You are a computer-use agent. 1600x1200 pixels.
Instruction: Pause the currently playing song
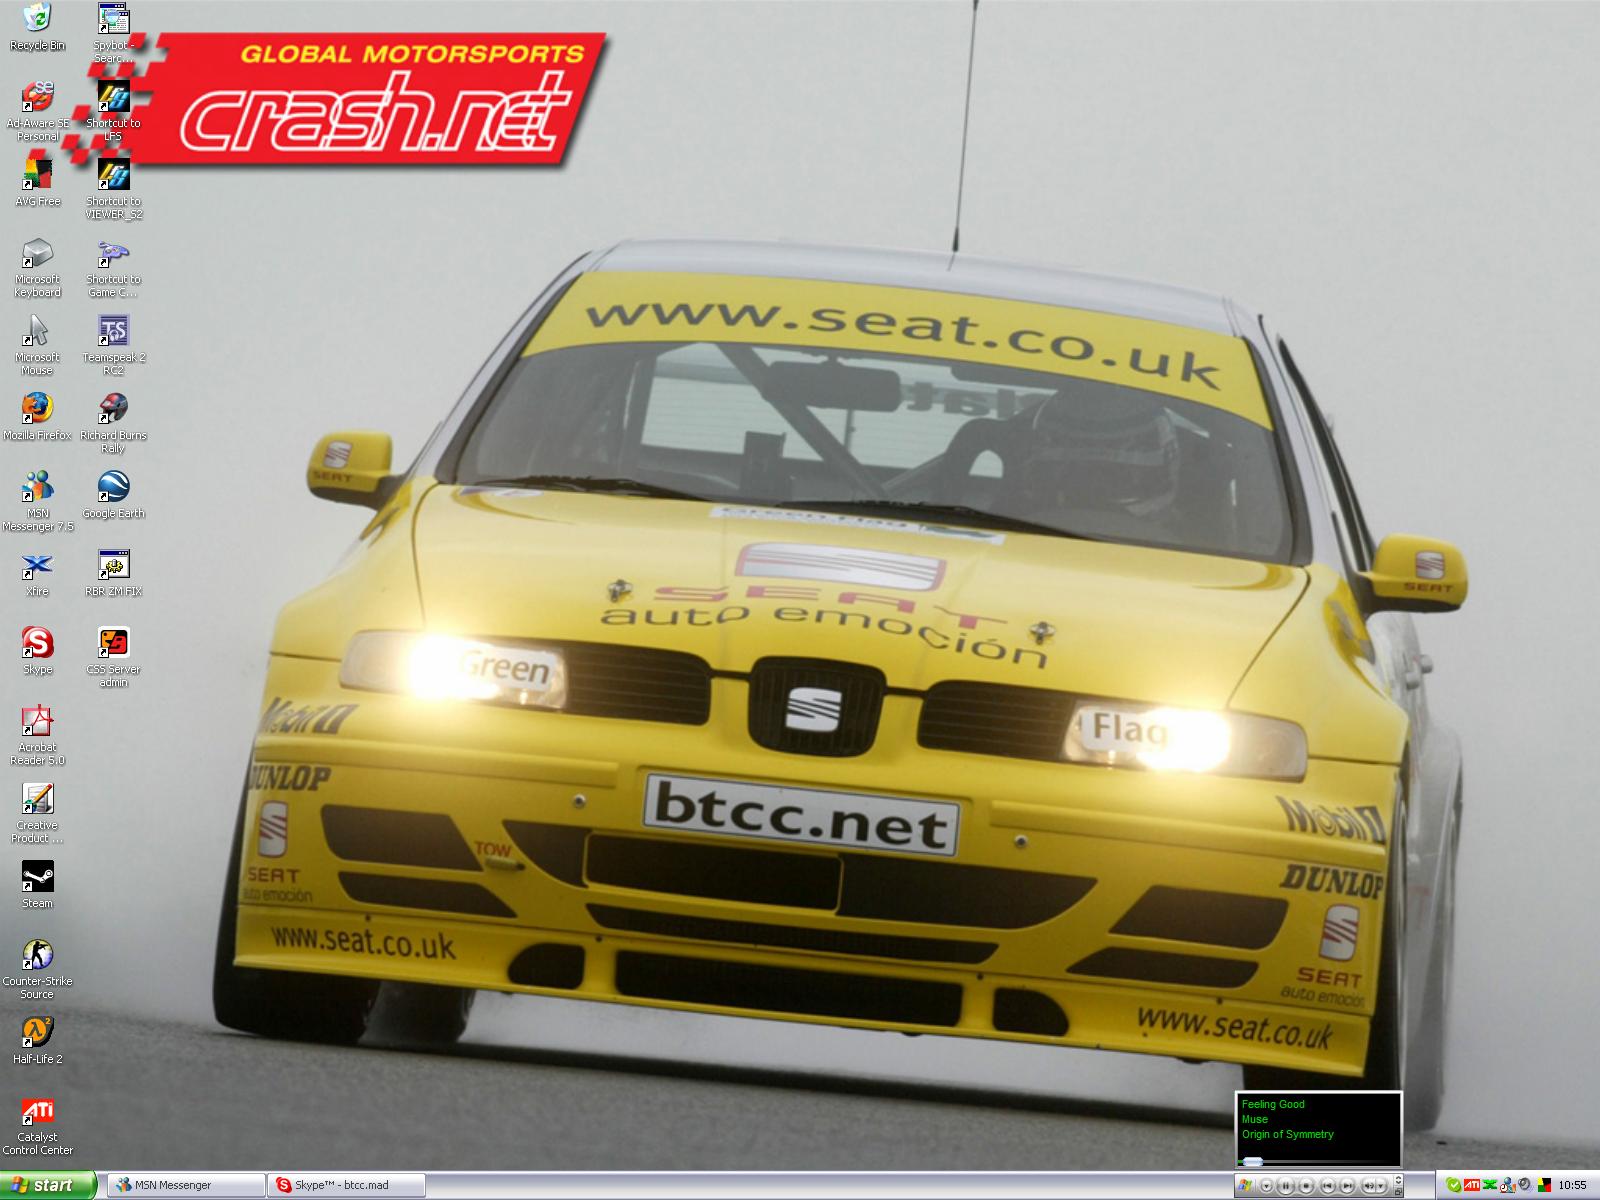click(1286, 1186)
